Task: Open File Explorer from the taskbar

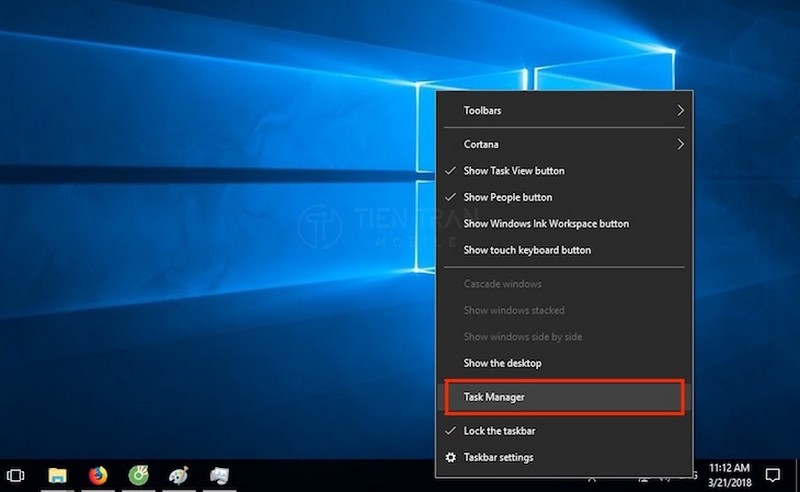Action: [x=58, y=473]
